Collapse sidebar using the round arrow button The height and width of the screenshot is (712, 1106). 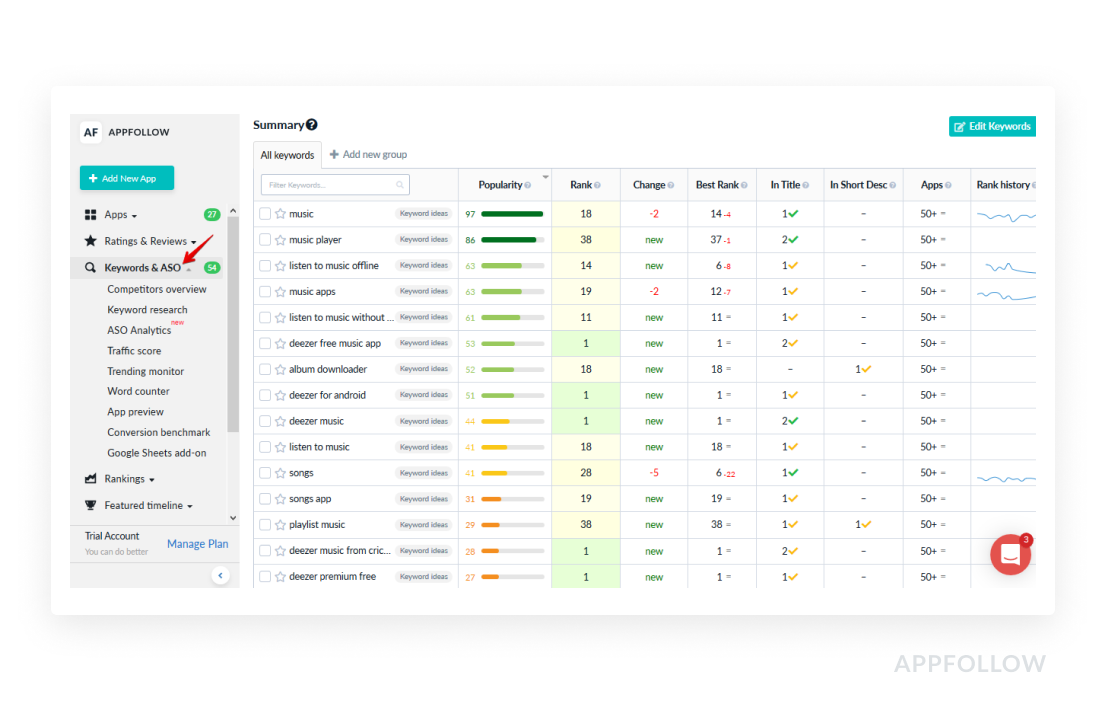pos(221,575)
